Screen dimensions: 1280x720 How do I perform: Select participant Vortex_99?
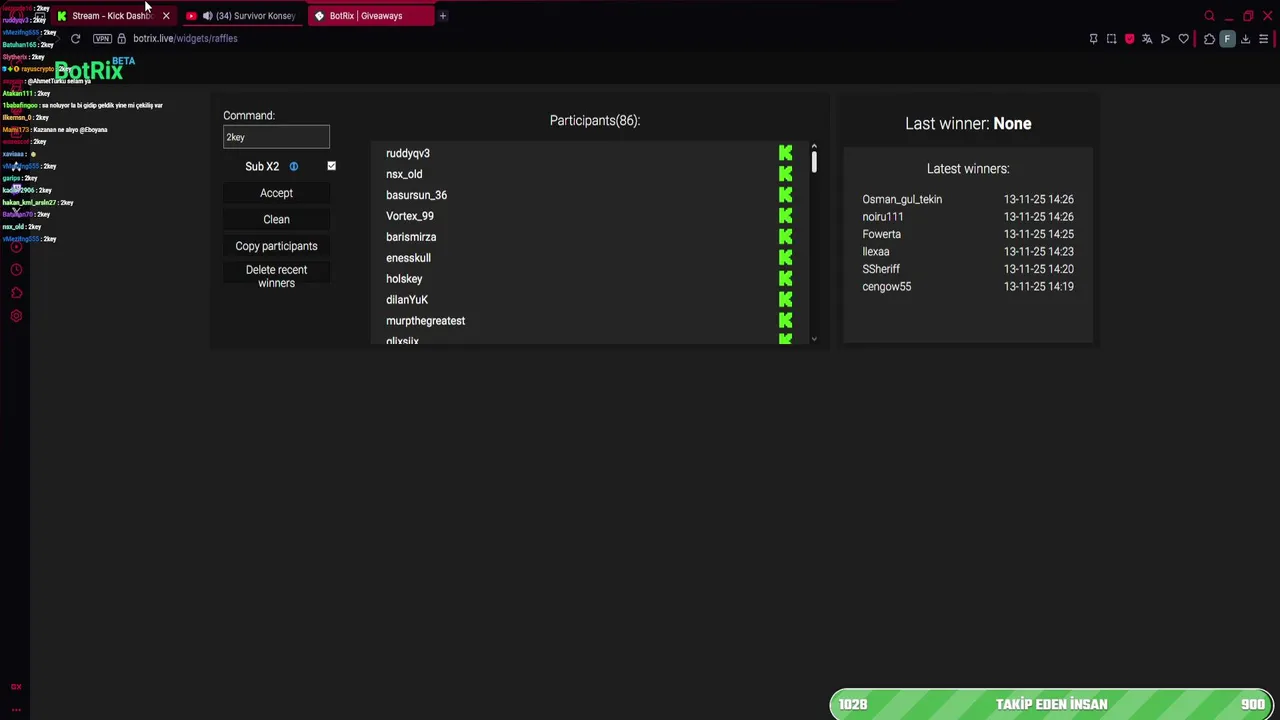(x=410, y=216)
